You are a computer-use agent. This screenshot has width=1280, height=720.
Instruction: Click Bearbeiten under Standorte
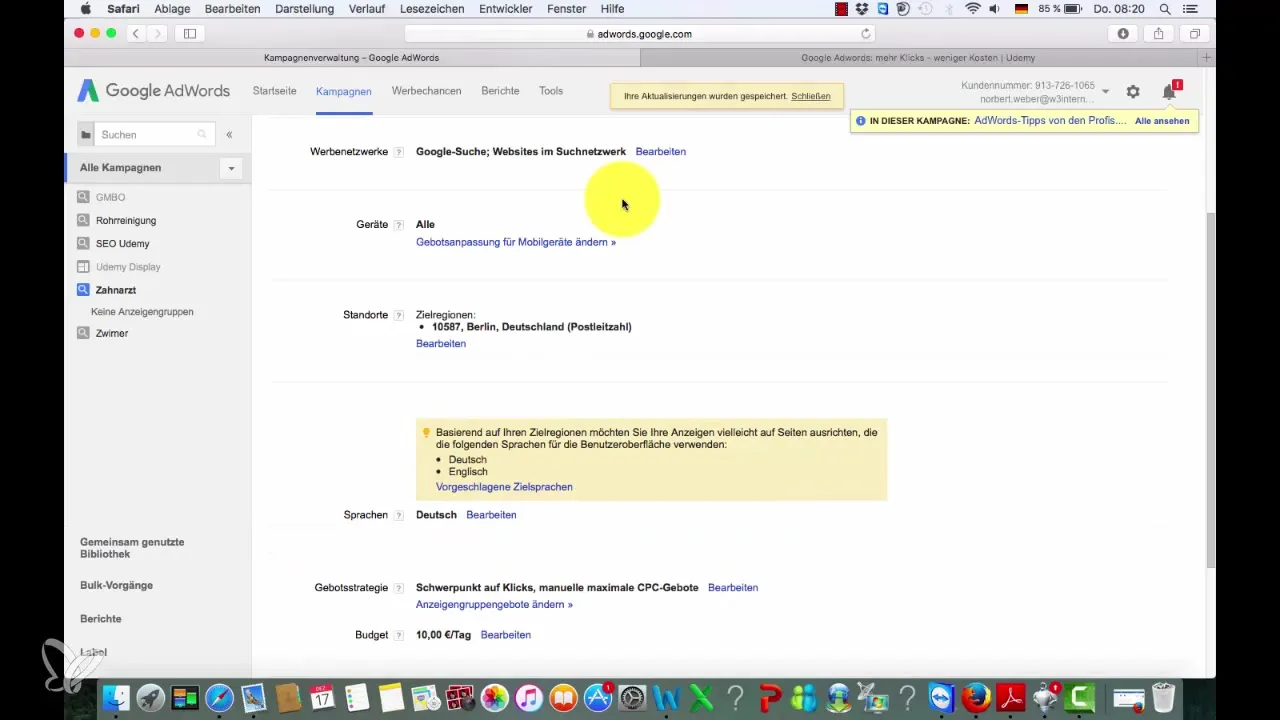441,343
